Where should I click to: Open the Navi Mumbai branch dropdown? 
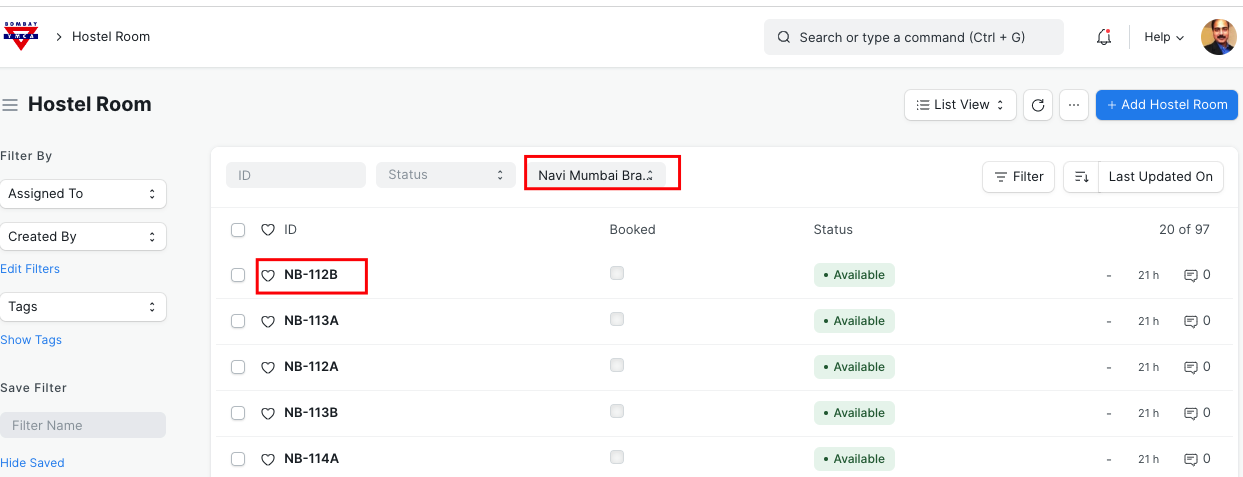(596, 175)
